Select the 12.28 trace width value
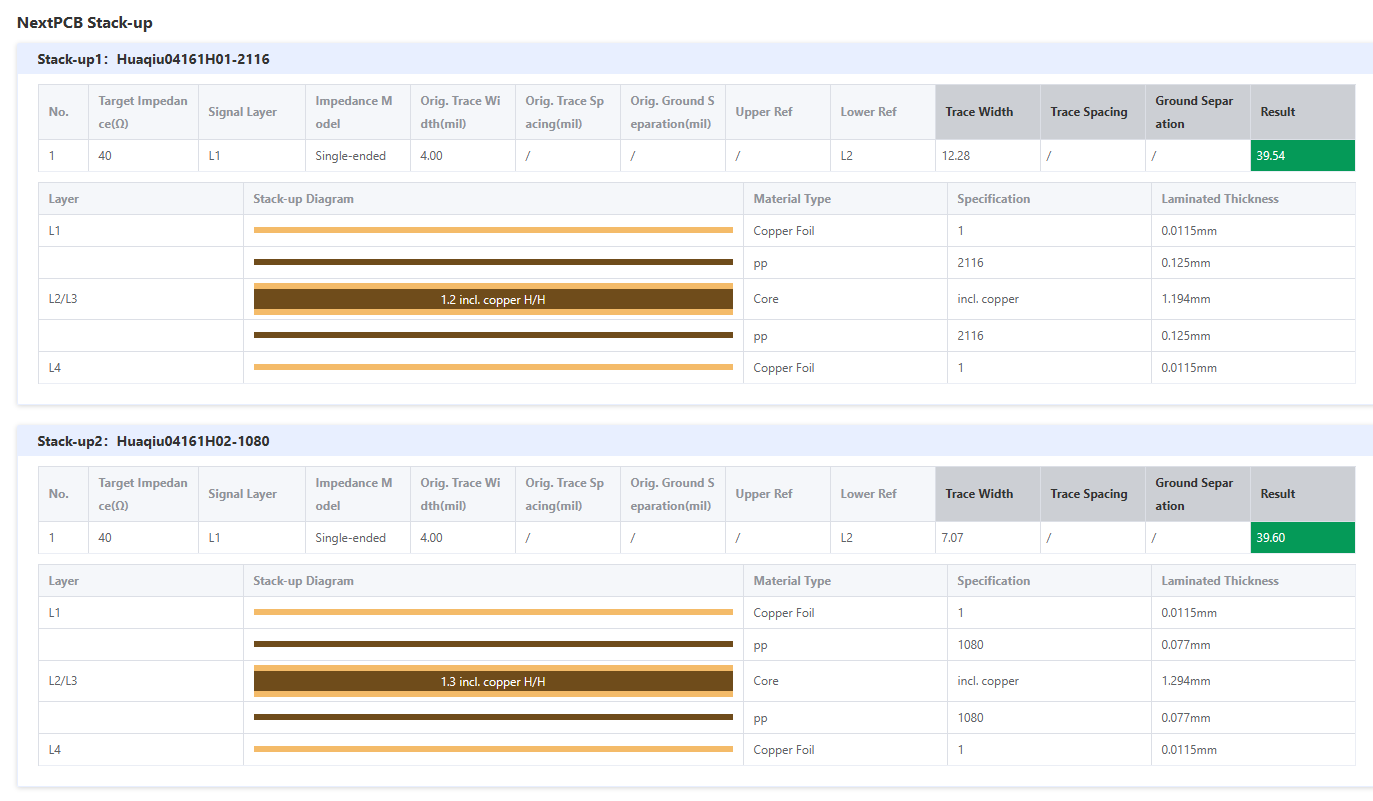 [956, 156]
